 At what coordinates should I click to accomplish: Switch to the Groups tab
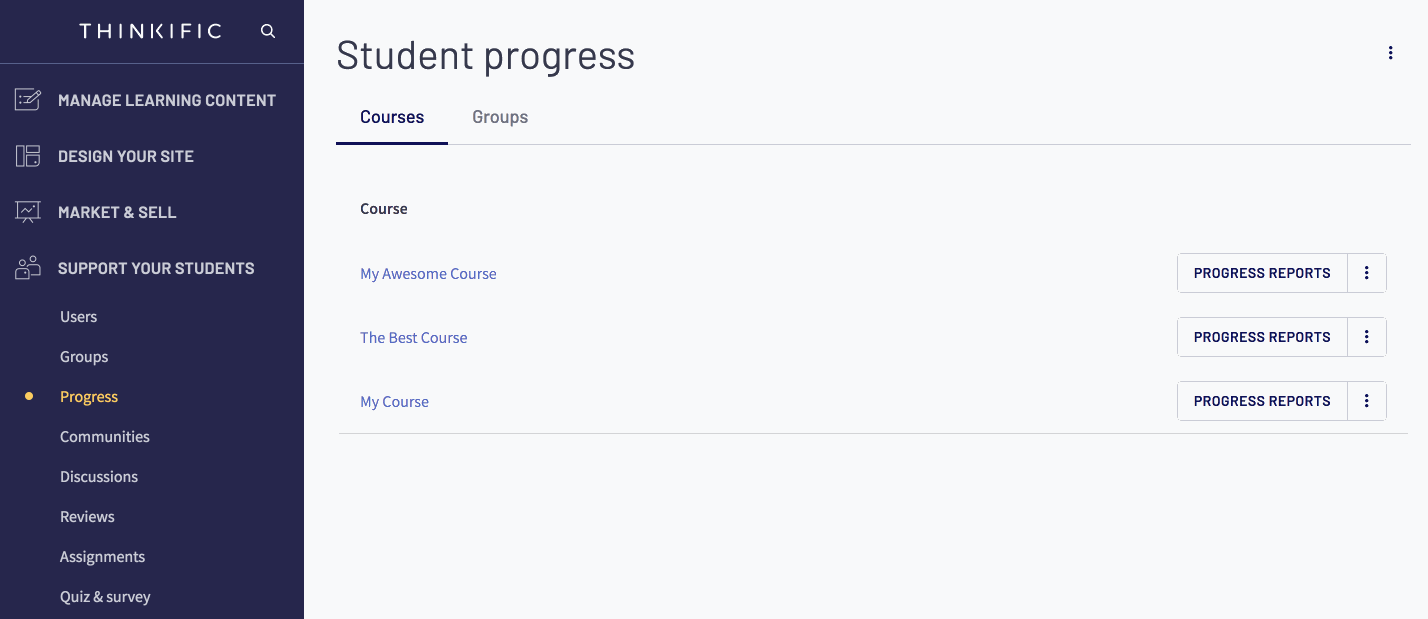pyautogui.click(x=500, y=117)
